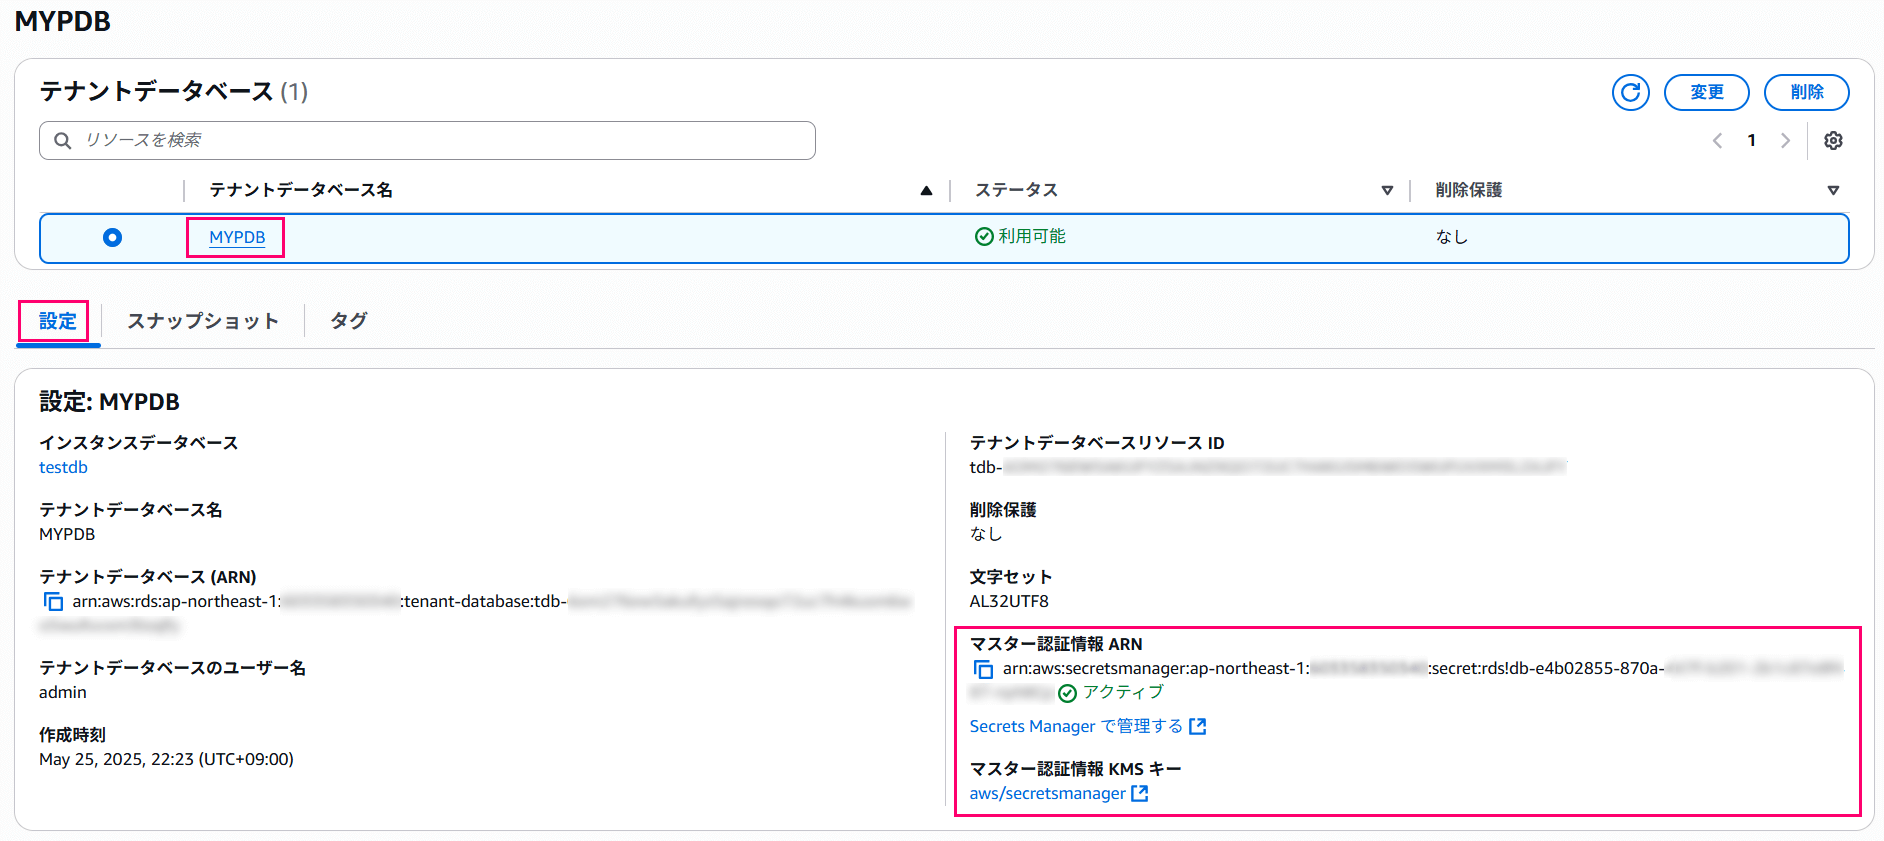
Task: Open the aws/secretsmanager KMS key link
Action: (1047, 793)
